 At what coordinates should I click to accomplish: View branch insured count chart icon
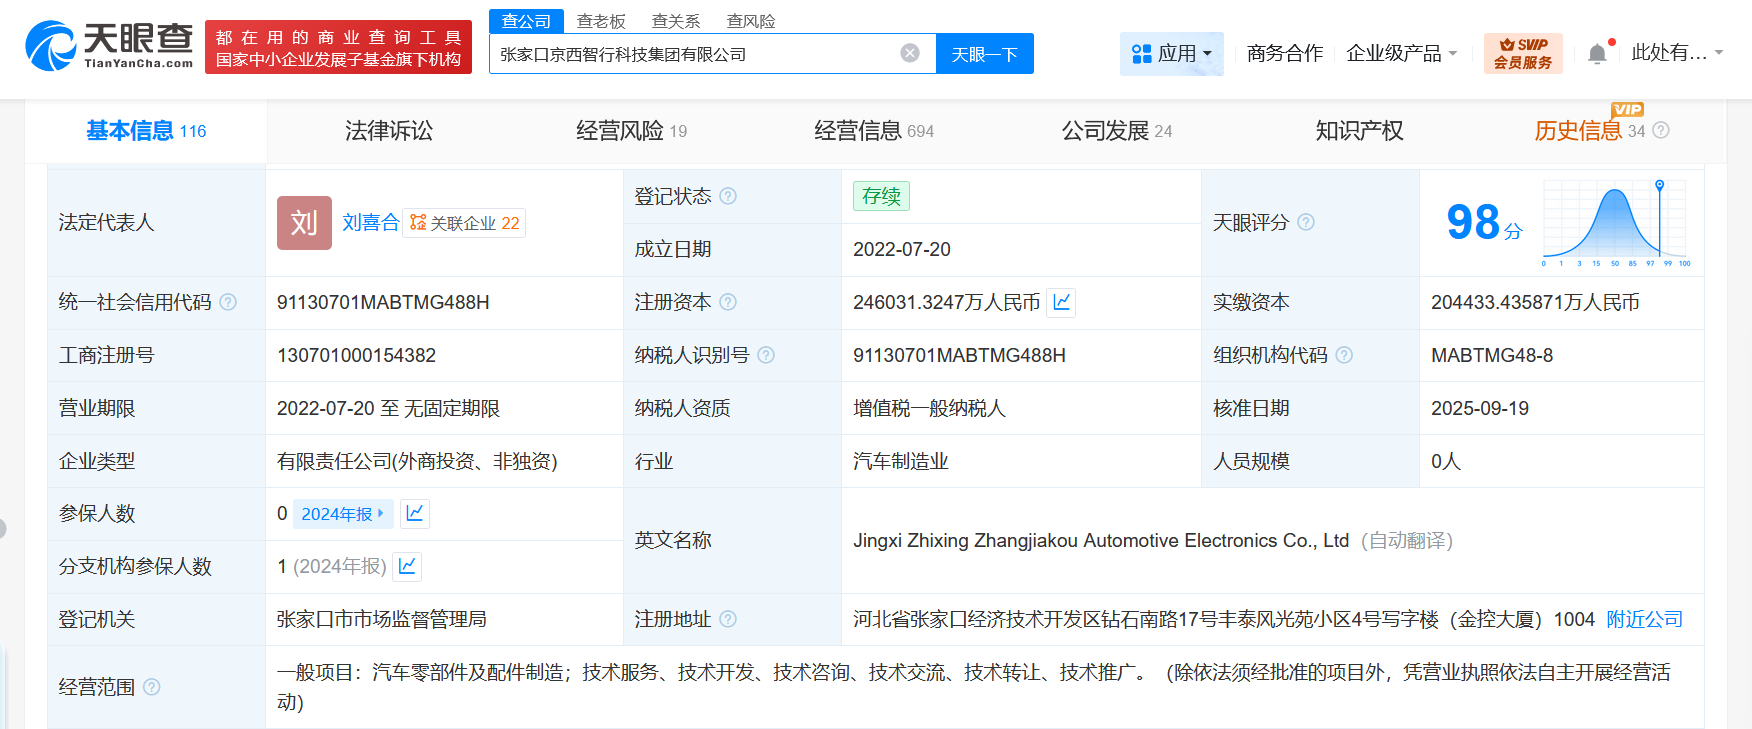point(407,566)
